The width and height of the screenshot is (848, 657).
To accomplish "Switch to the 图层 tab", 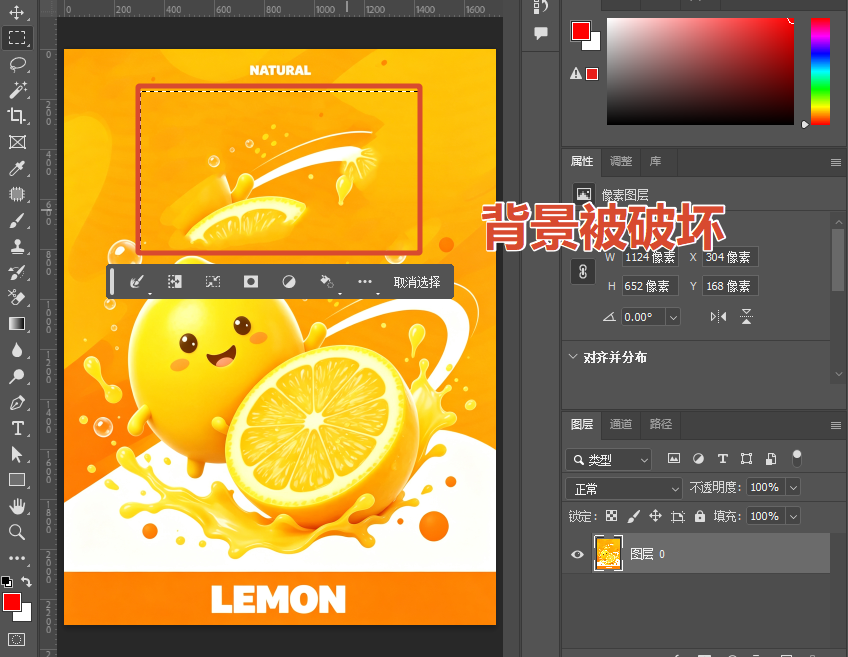I will (x=582, y=424).
